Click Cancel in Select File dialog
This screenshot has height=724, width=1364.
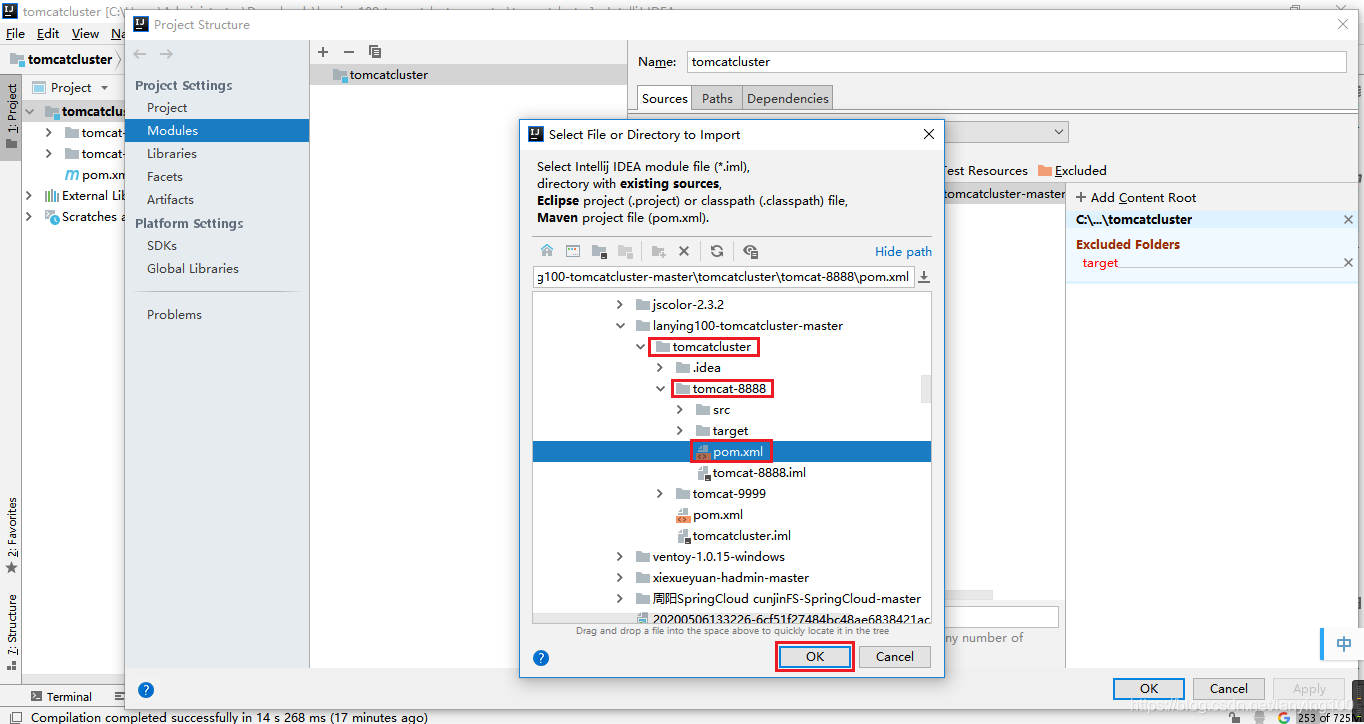coord(895,657)
